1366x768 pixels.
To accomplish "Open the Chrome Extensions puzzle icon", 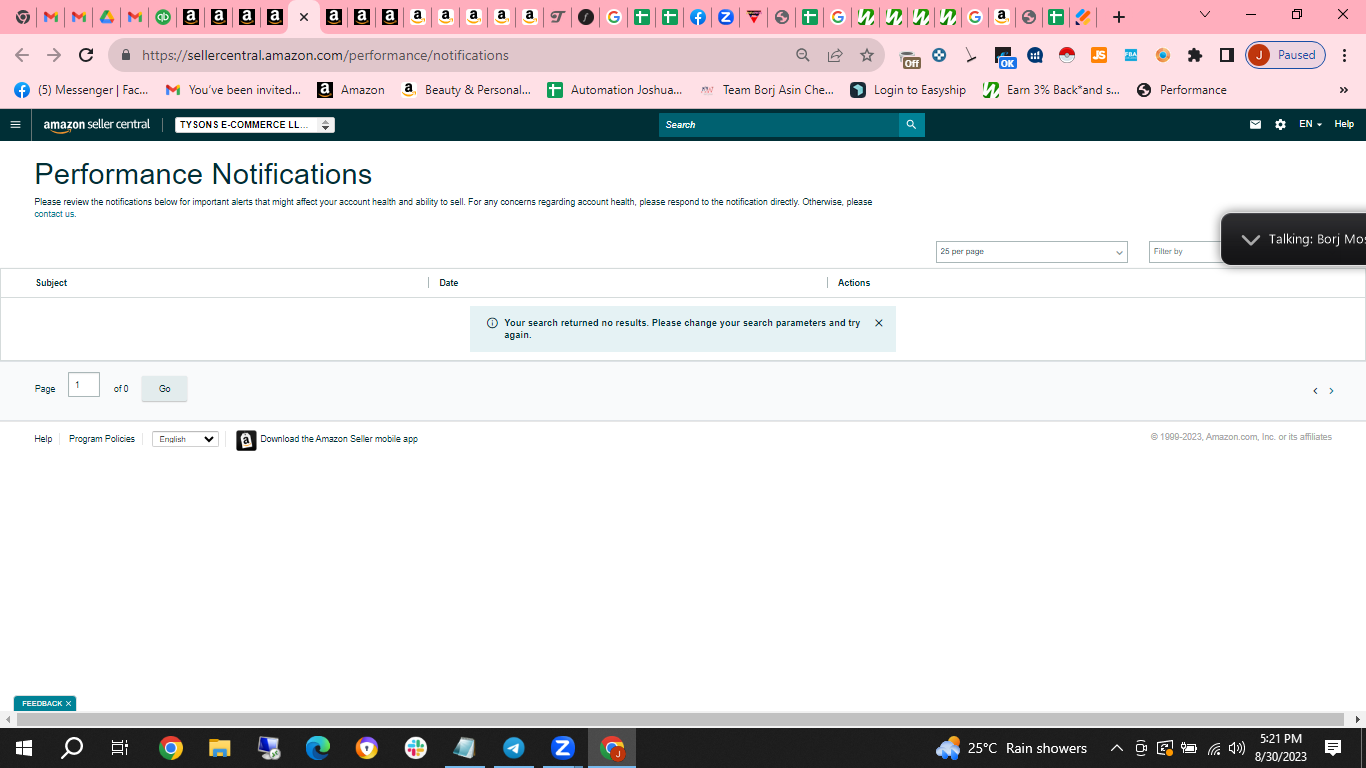I will [x=1195, y=55].
